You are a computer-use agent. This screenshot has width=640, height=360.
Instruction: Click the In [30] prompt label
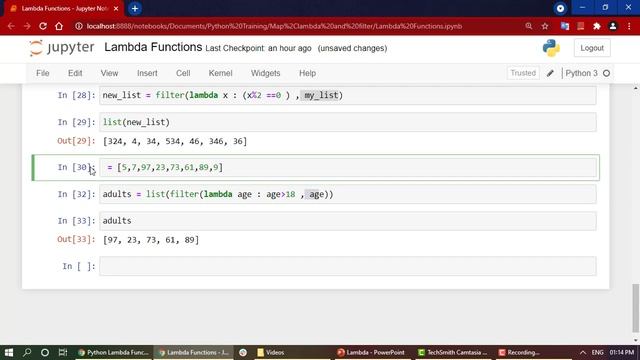(x=76, y=167)
